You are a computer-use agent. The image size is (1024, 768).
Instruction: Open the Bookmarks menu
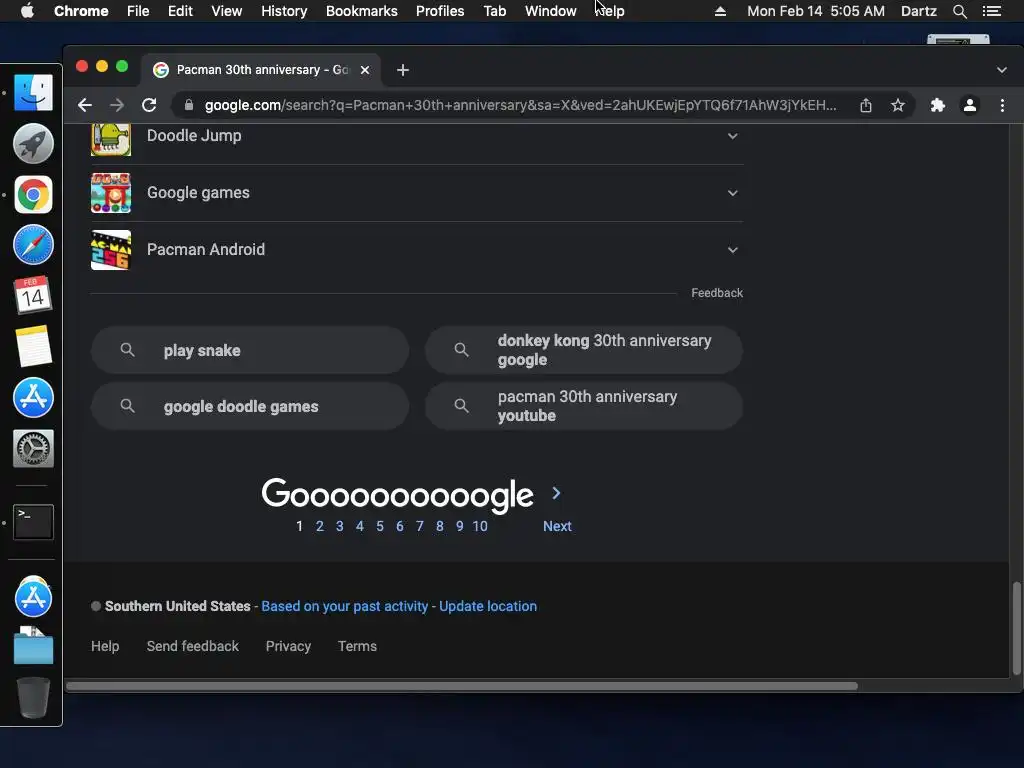tap(362, 11)
